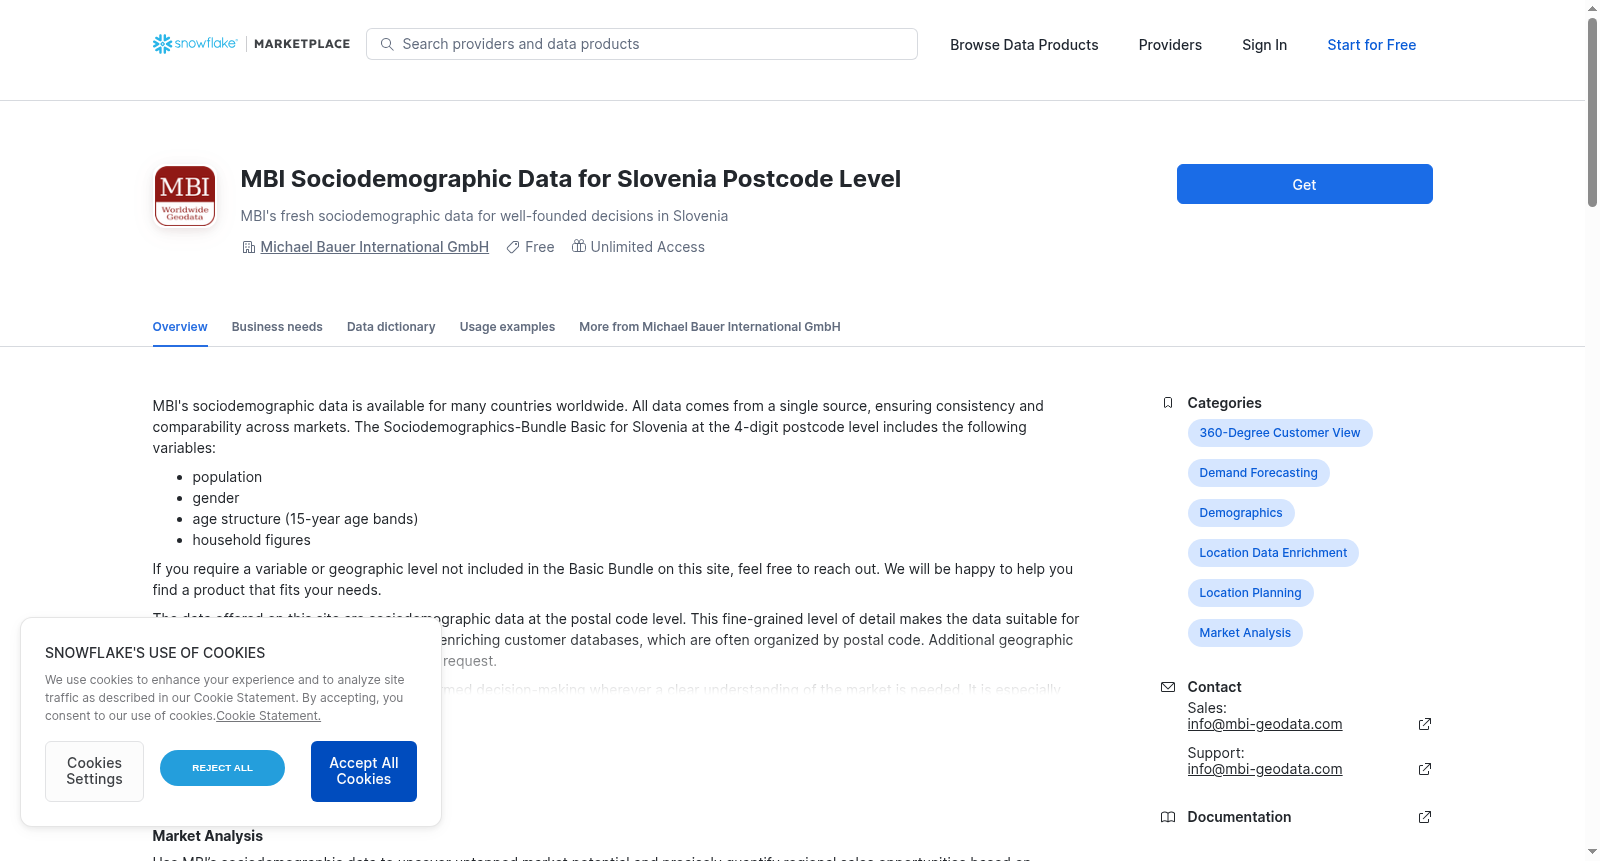Click the 'Categories' sidebar heading
1600x861 pixels.
click(x=1225, y=403)
